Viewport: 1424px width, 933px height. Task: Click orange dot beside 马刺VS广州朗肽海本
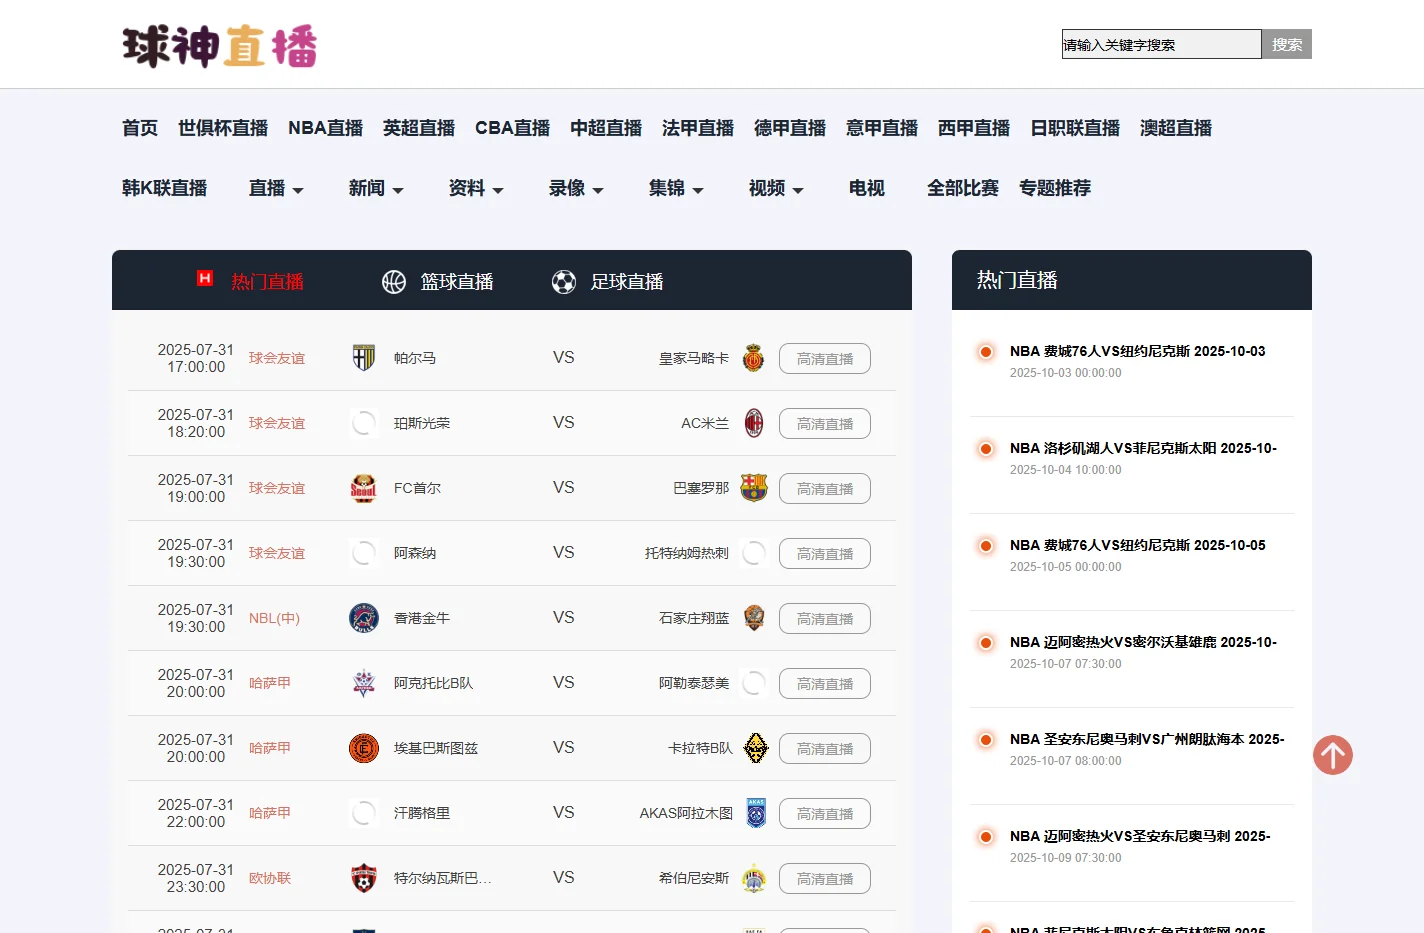(x=986, y=739)
